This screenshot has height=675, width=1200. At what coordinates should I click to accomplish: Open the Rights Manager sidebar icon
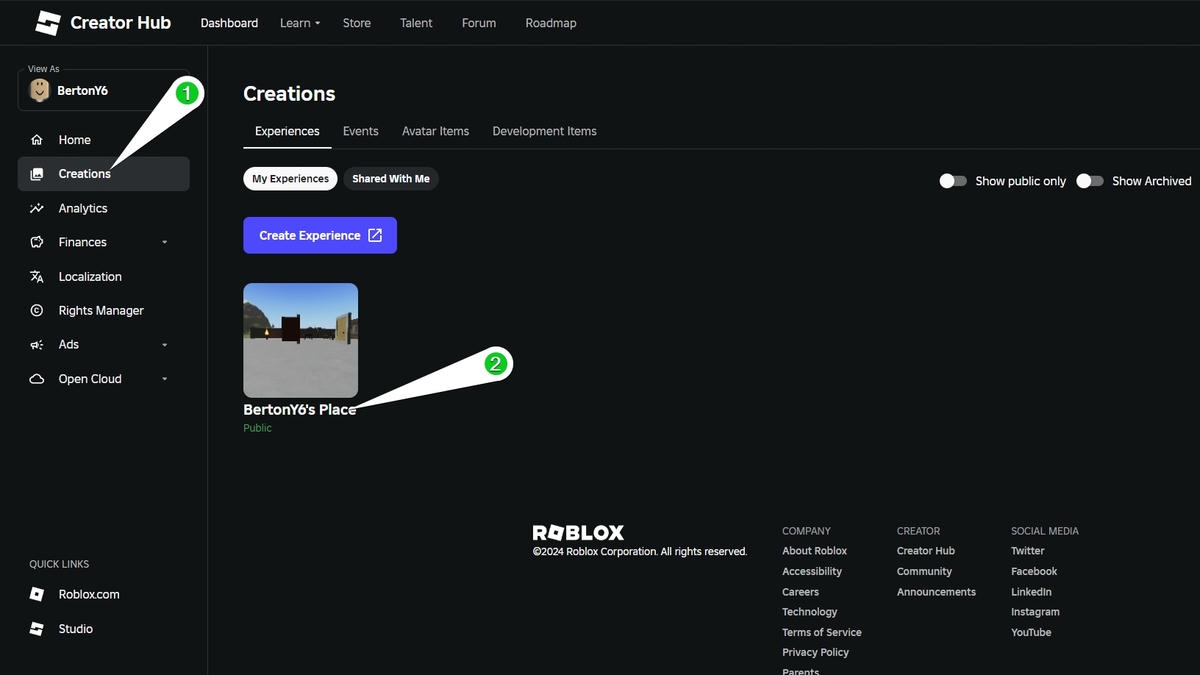click(38, 310)
